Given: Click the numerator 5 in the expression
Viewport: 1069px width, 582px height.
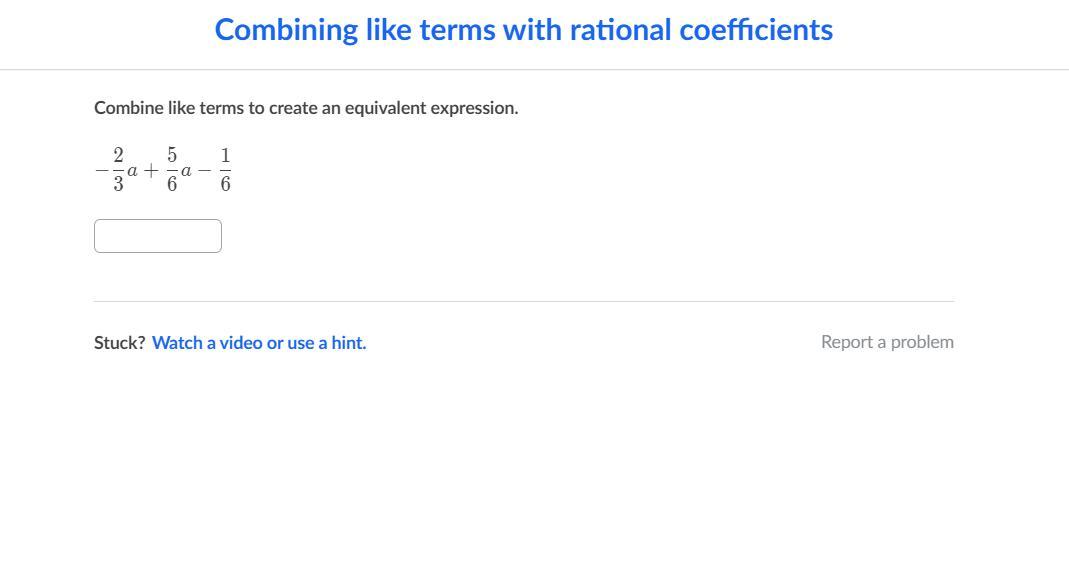Looking at the screenshot, I should (172, 156).
